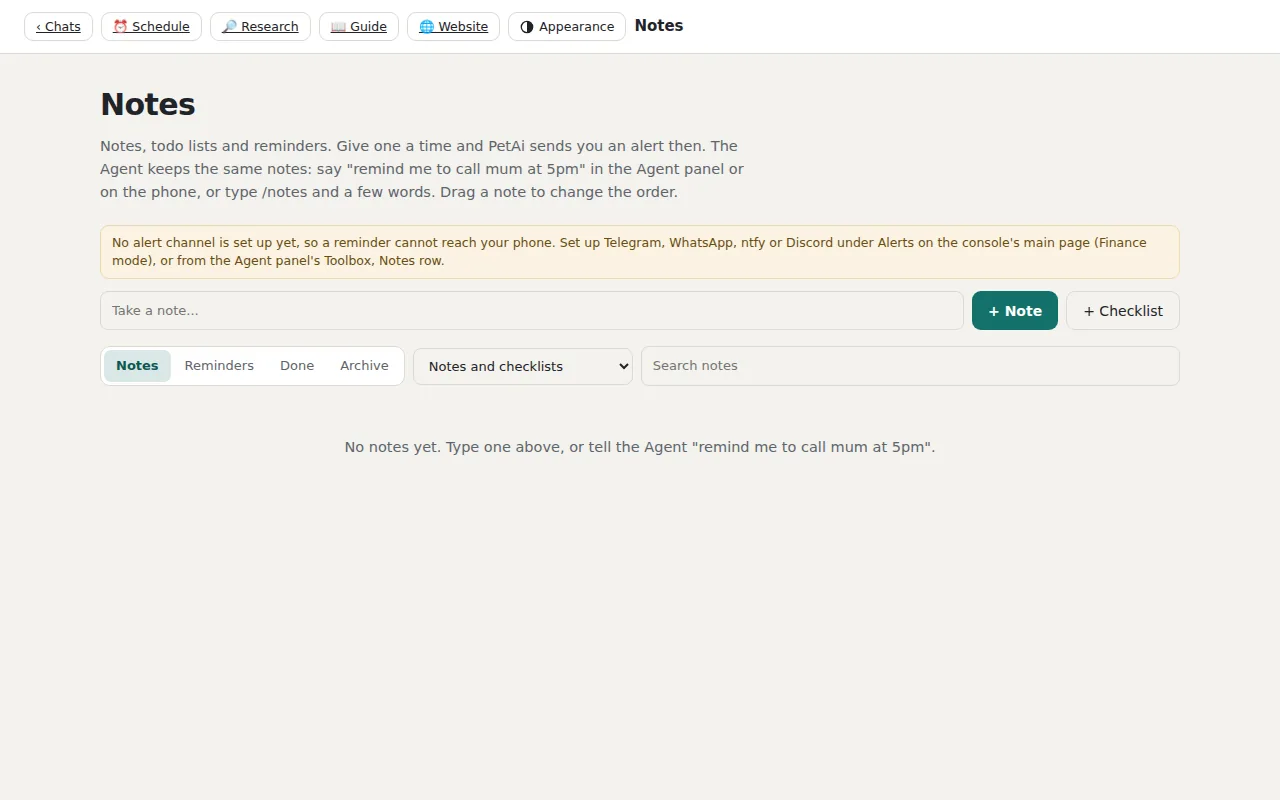Click the globe Website icon

point(426,27)
